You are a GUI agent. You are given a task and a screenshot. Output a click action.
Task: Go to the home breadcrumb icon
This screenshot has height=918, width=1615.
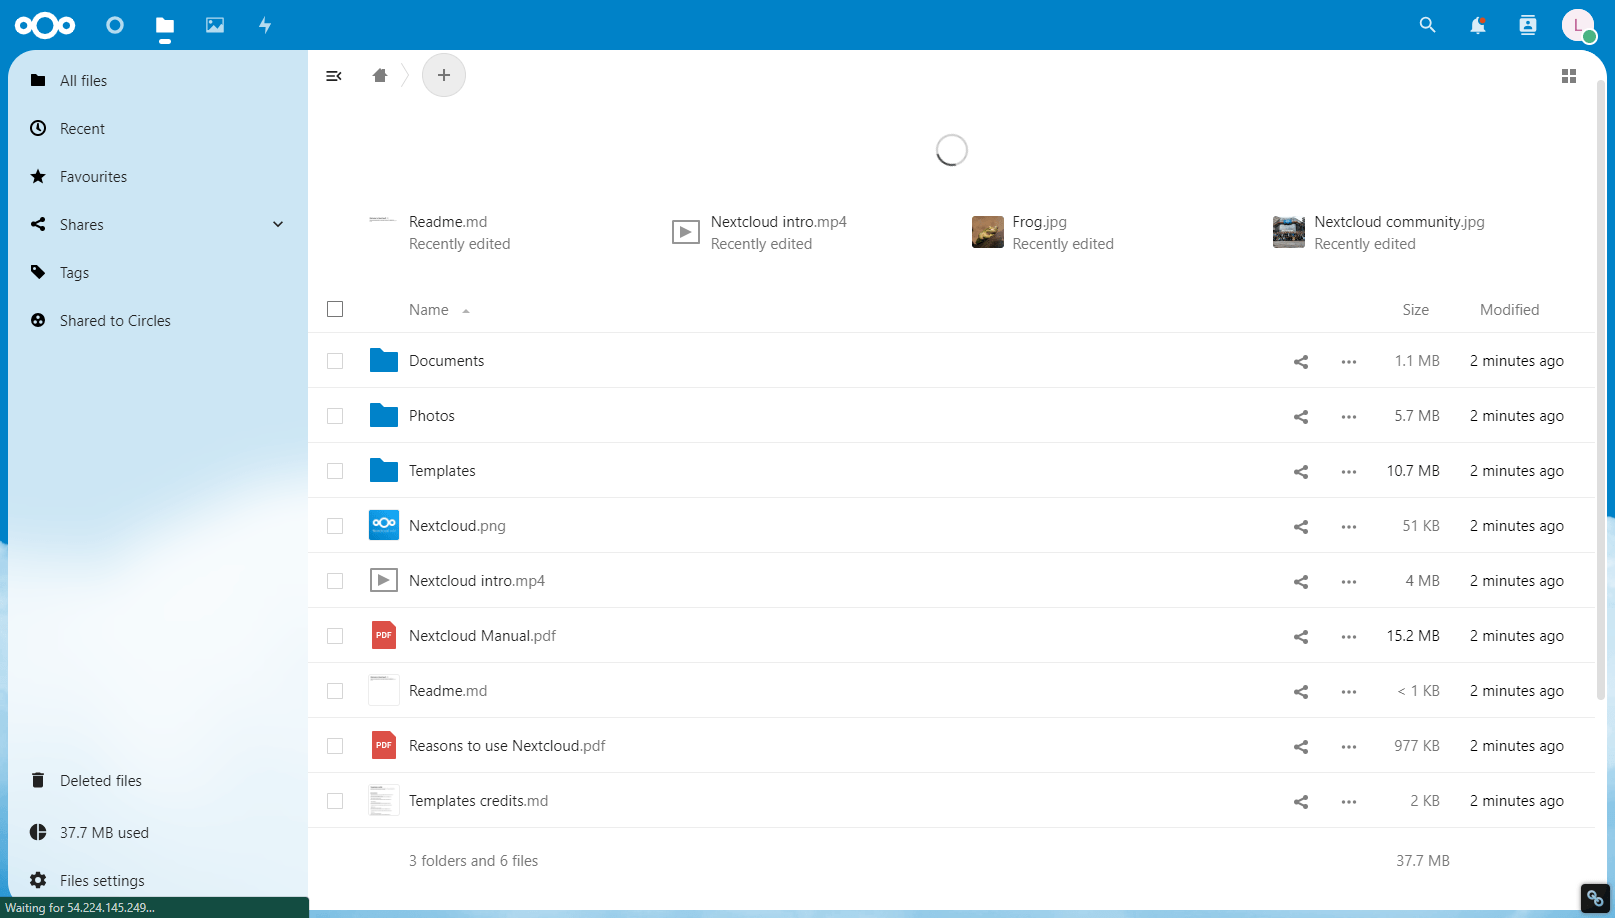coord(380,75)
